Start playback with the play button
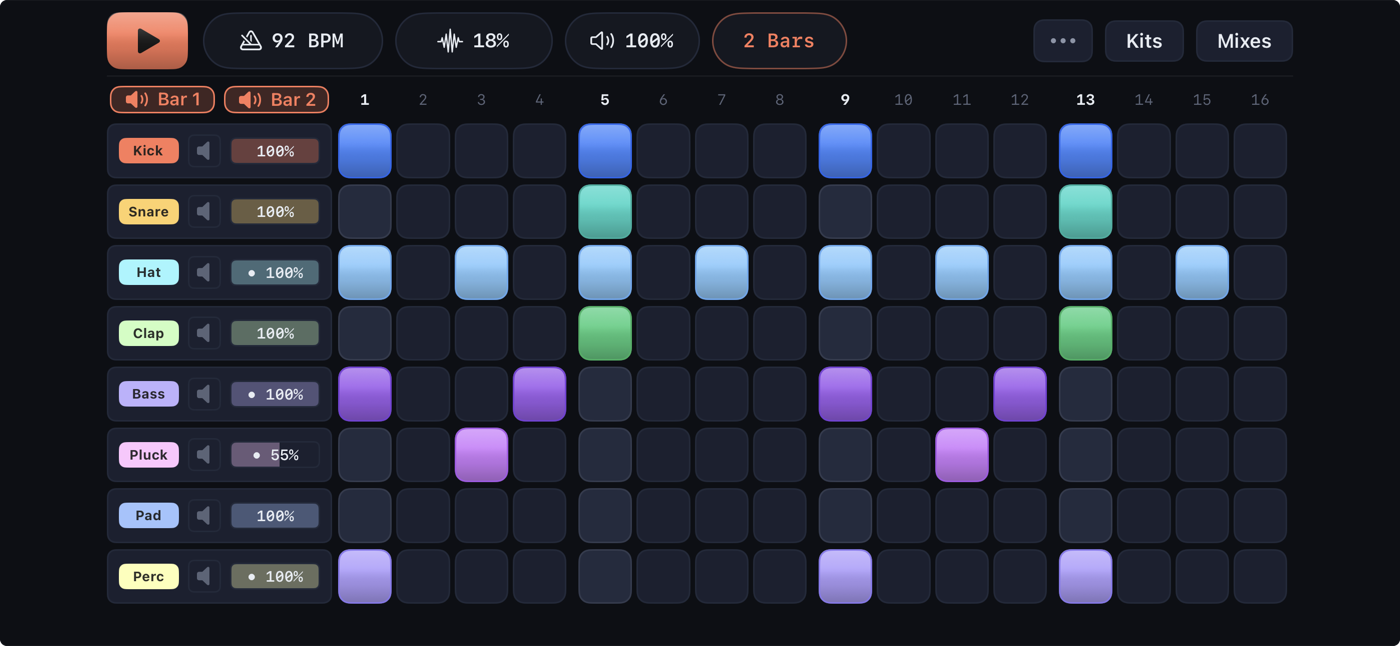 coord(147,41)
